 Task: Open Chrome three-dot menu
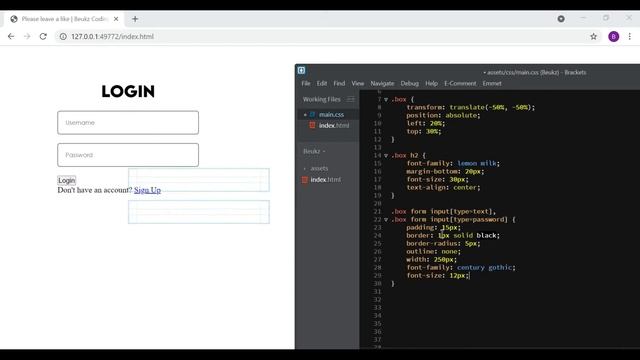pos(630,36)
